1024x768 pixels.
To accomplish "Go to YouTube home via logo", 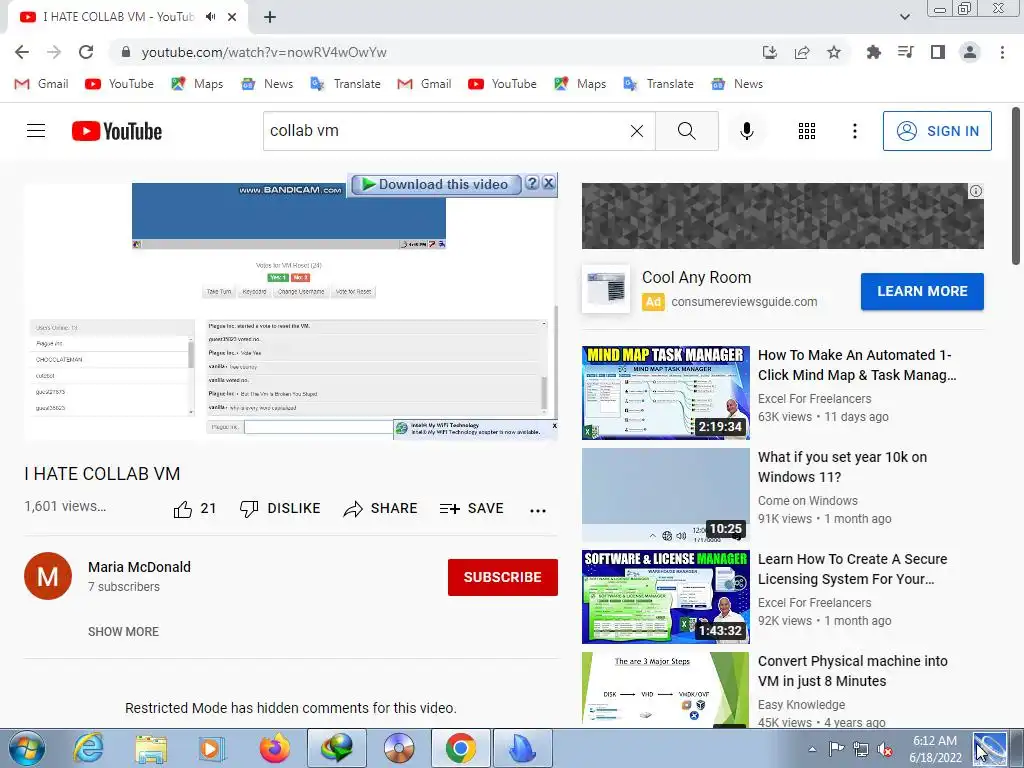I will coord(117,131).
